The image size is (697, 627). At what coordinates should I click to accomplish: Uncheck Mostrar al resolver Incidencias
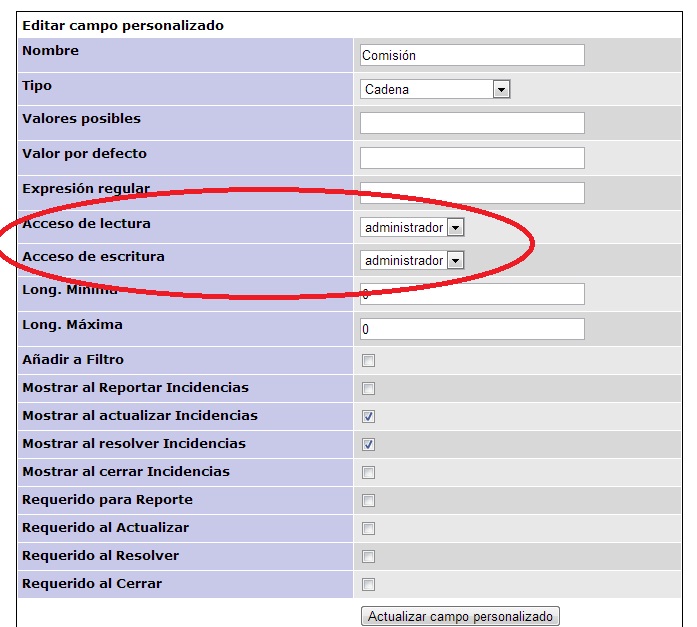coord(368,444)
